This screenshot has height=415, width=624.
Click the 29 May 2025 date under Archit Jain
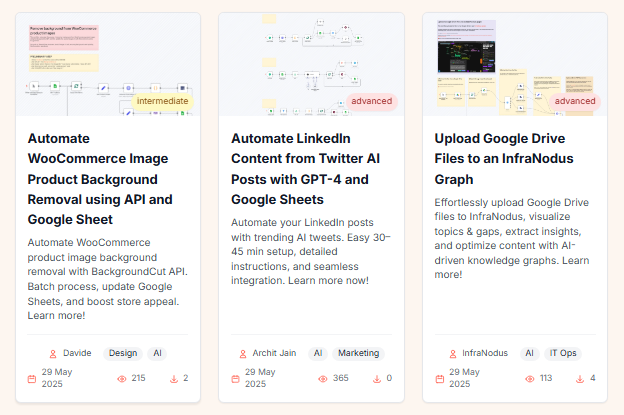point(260,378)
